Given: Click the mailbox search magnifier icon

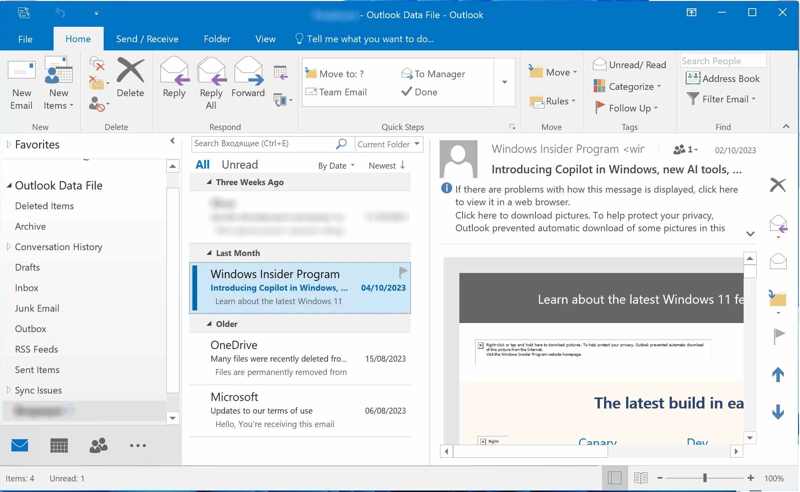Looking at the screenshot, I should point(341,144).
